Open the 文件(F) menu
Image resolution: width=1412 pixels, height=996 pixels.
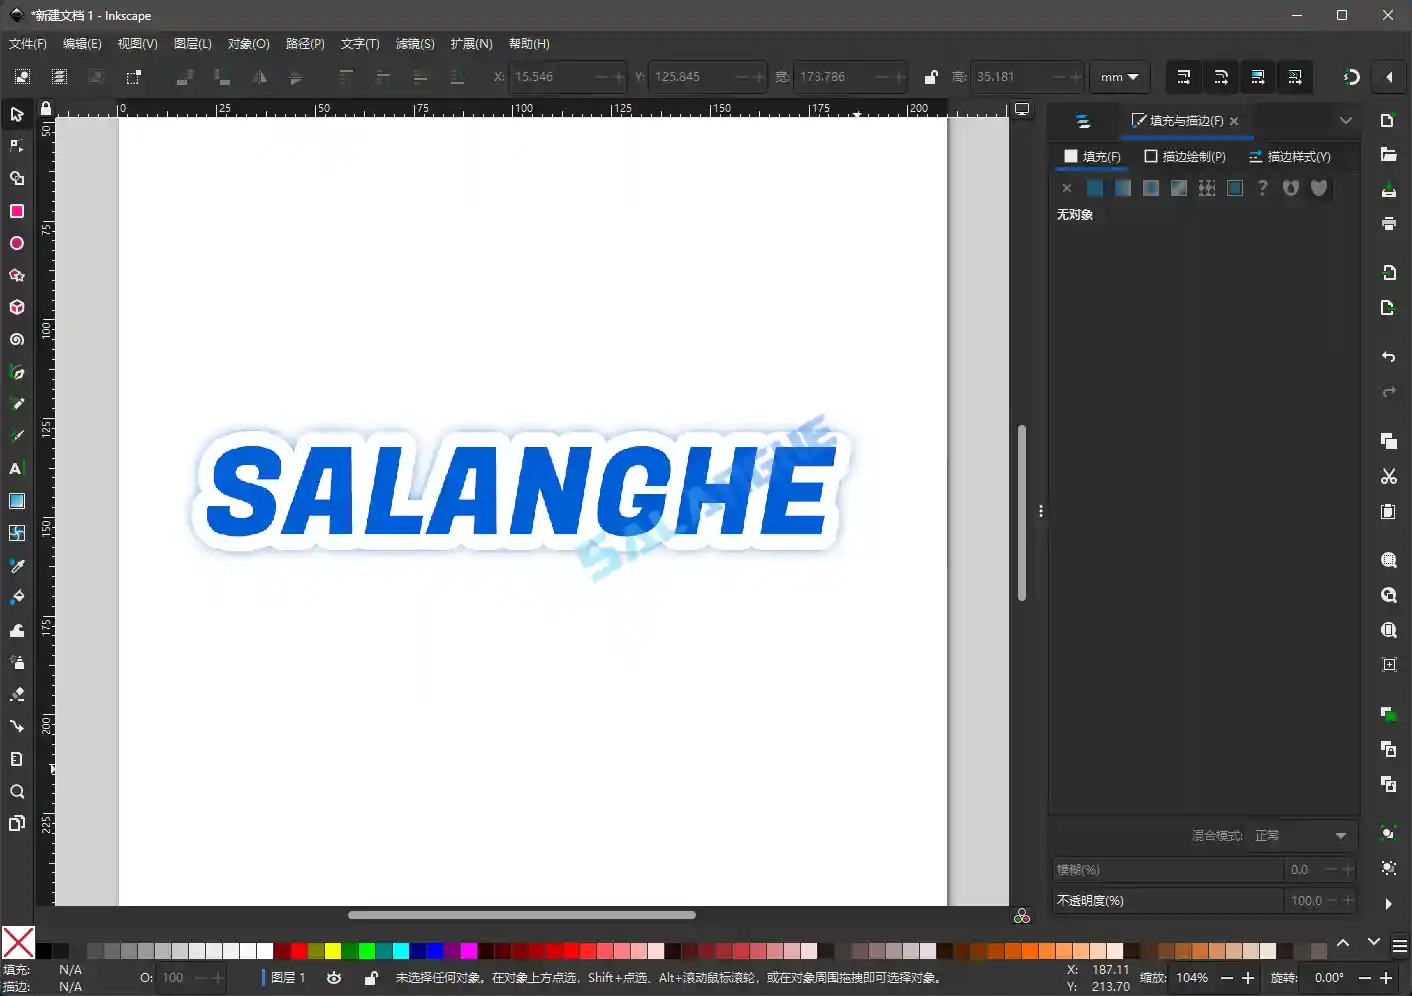(x=27, y=44)
